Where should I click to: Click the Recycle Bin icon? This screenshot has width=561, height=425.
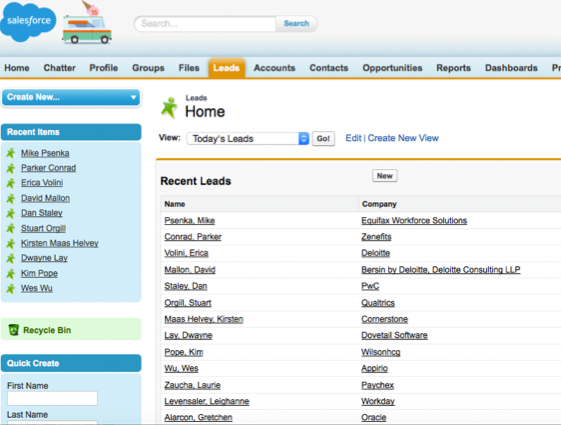pyautogui.click(x=14, y=329)
